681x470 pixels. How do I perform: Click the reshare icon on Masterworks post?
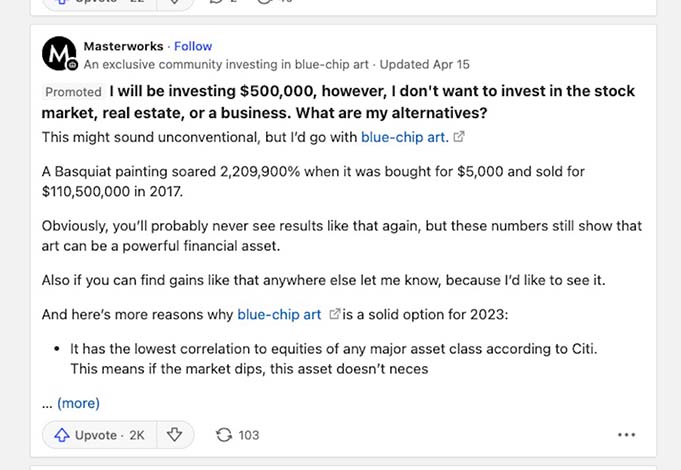click(224, 435)
